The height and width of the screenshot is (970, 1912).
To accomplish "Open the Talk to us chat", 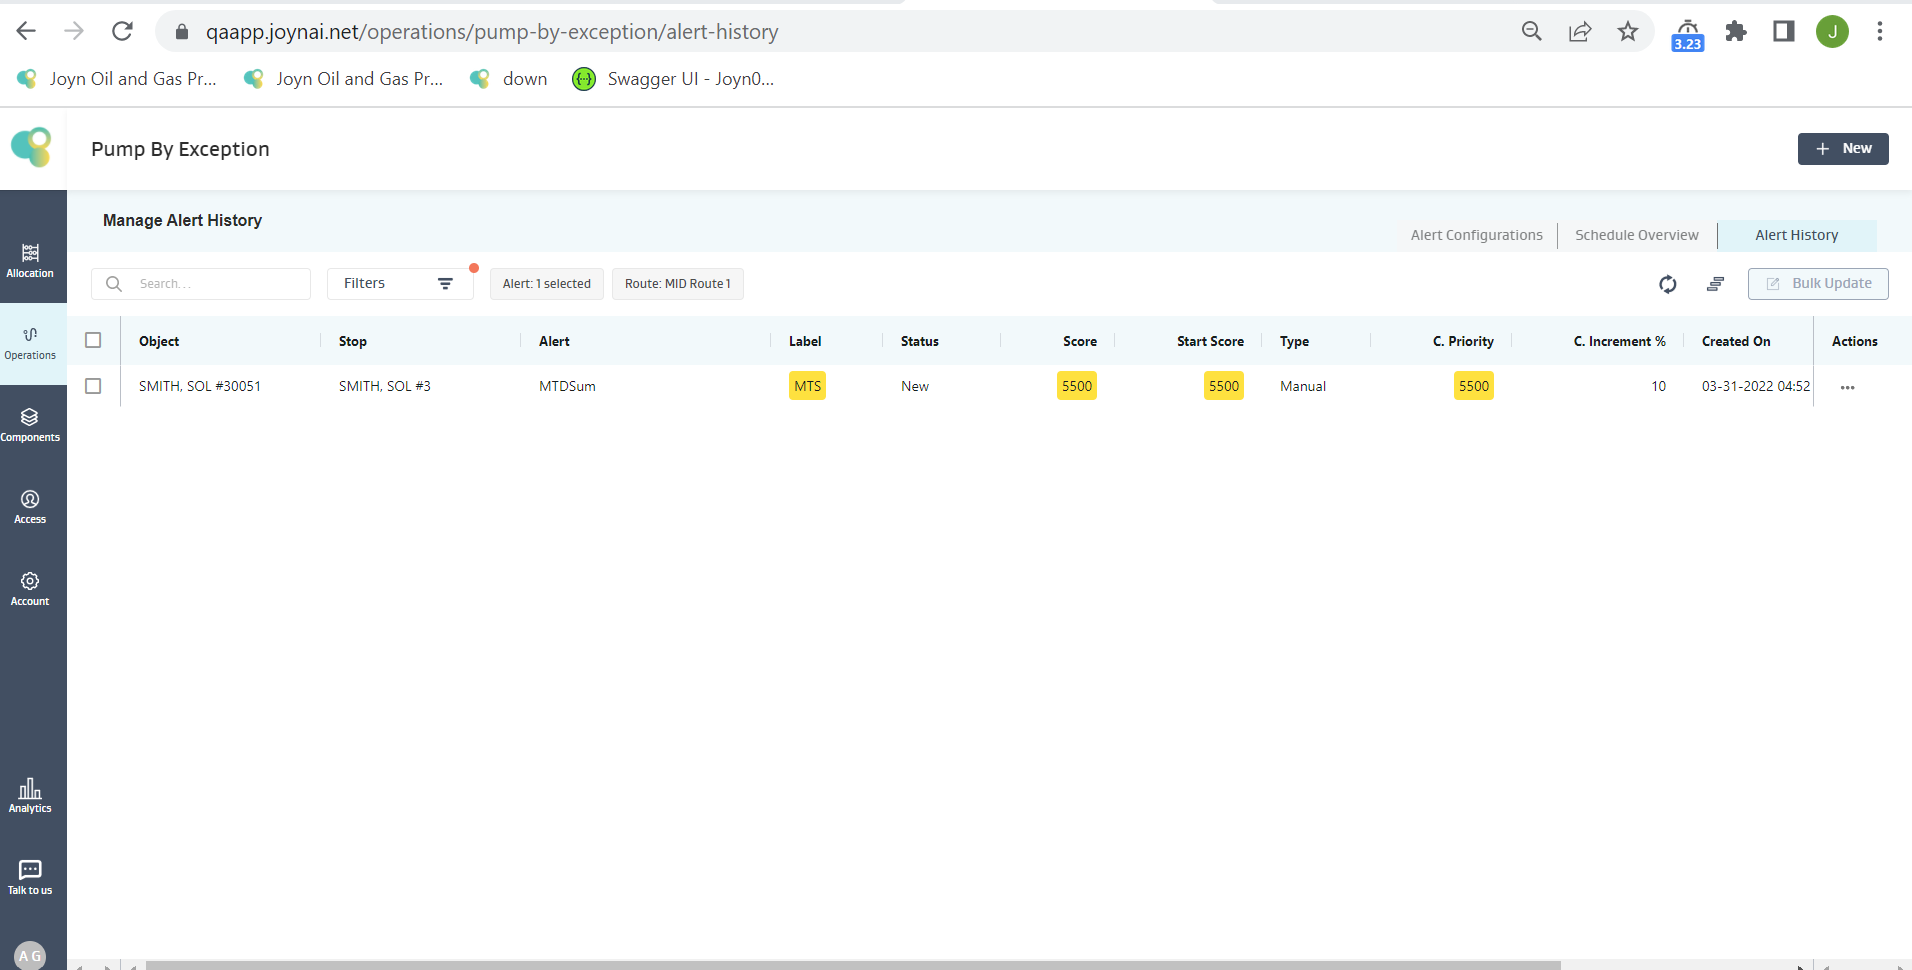I will click(x=30, y=877).
